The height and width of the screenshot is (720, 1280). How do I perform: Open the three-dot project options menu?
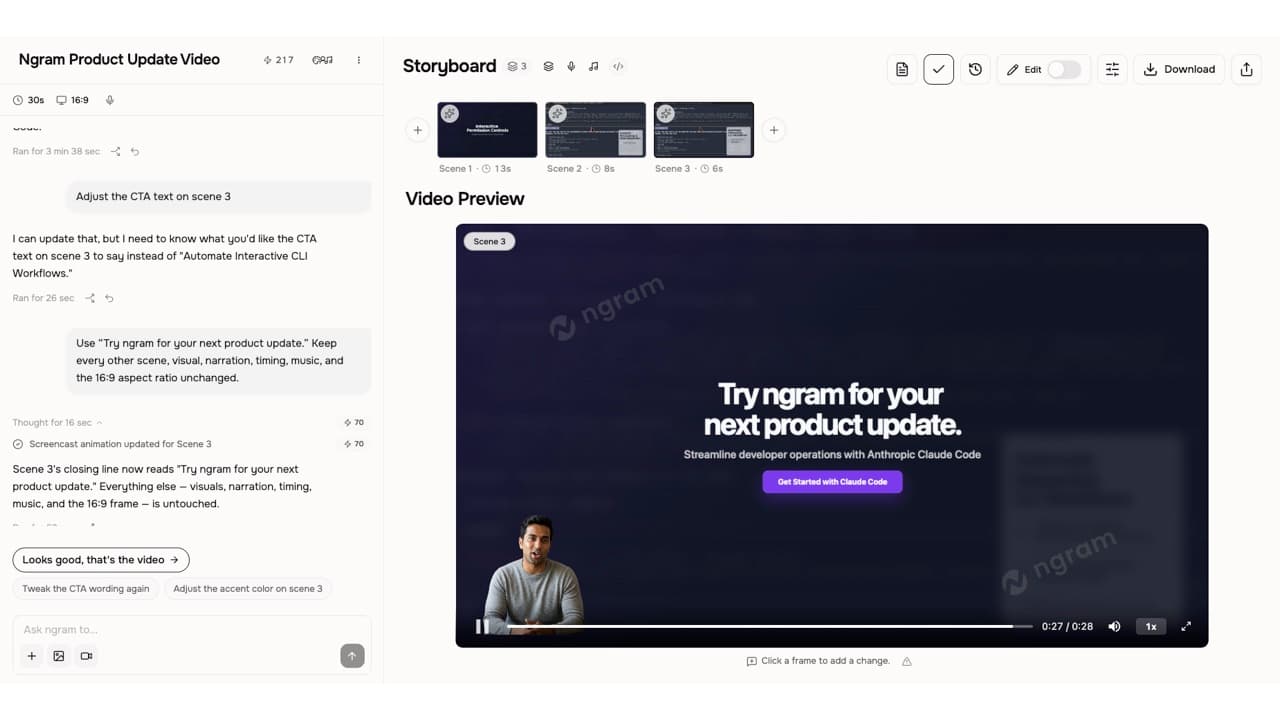point(359,60)
